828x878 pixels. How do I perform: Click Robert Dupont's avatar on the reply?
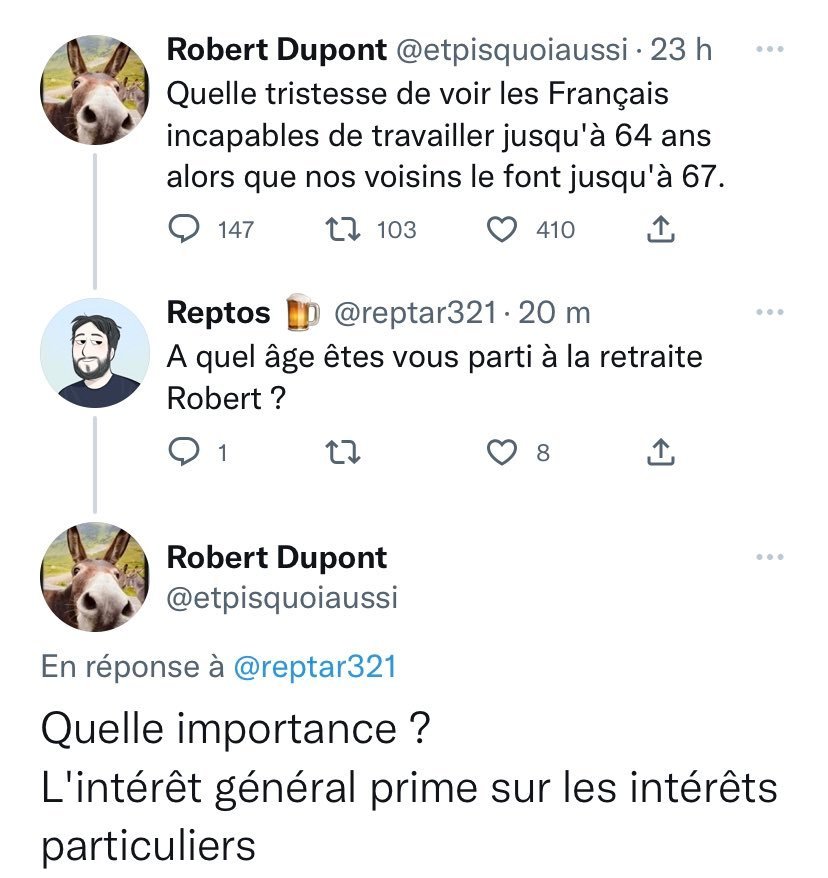[x=94, y=577]
